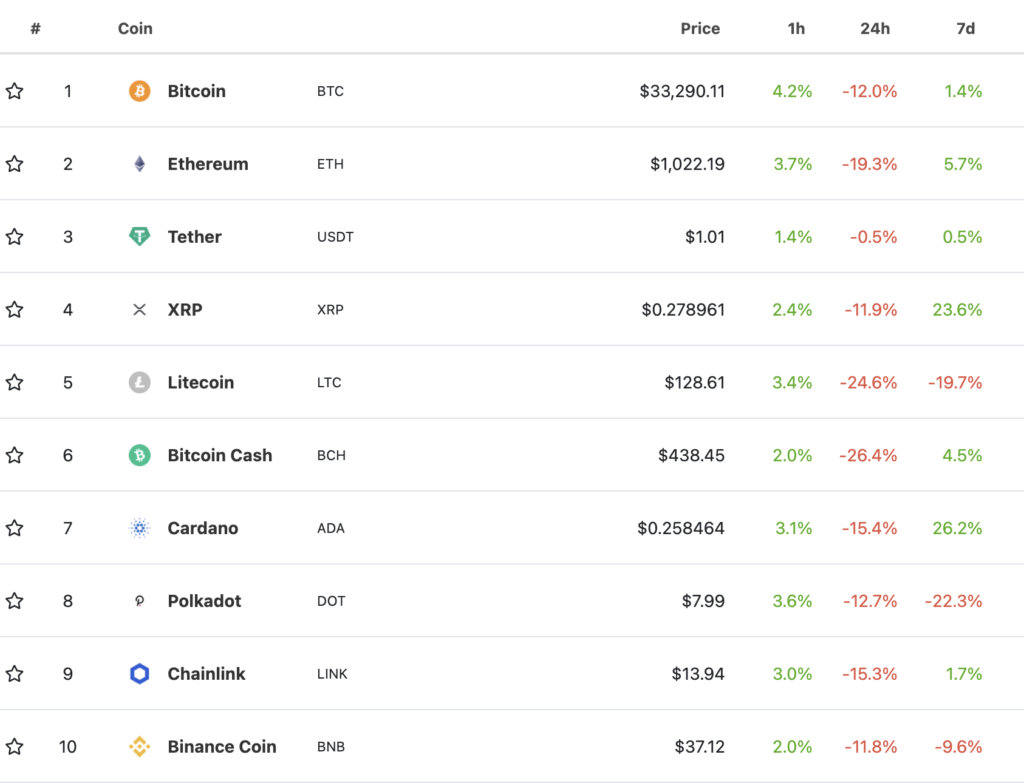The image size is (1024, 783).
Task: Star Polkadot to add it to watchlist
Action: pos(15,601)
